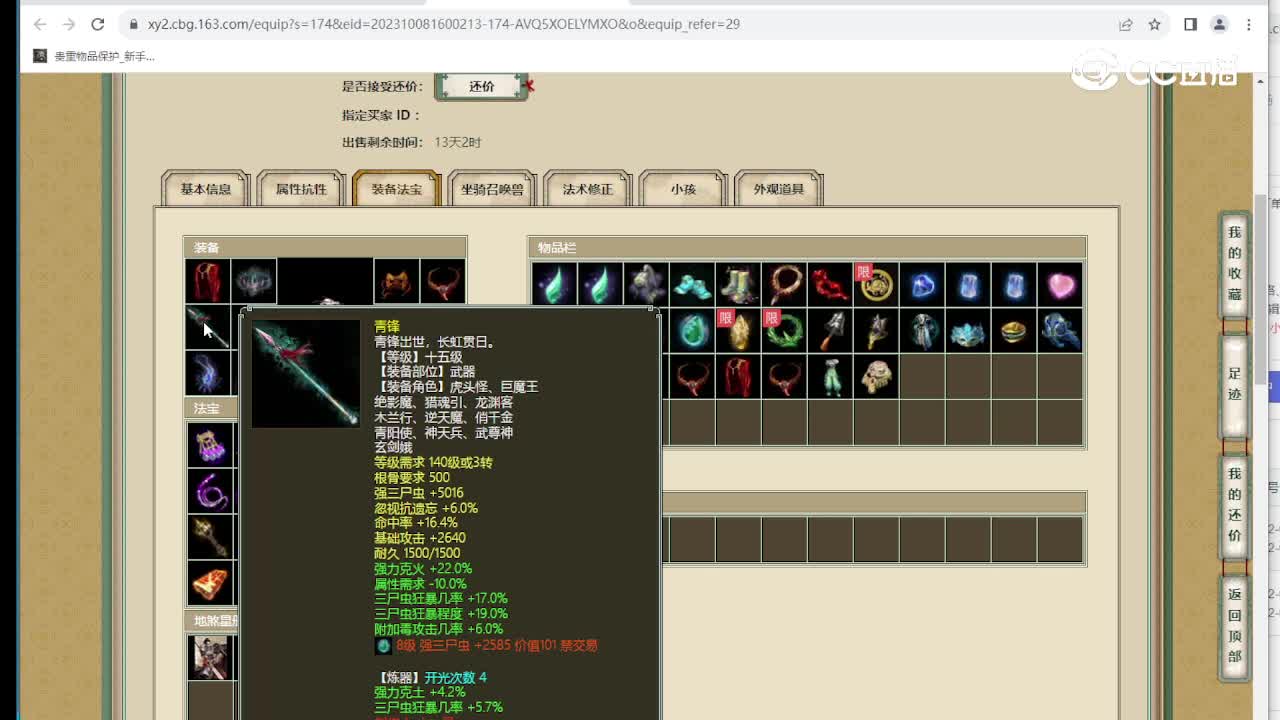This screenshot has height=720, width=1280.
Task: Switch to the 装备法宝 tab
Action: 397,189
